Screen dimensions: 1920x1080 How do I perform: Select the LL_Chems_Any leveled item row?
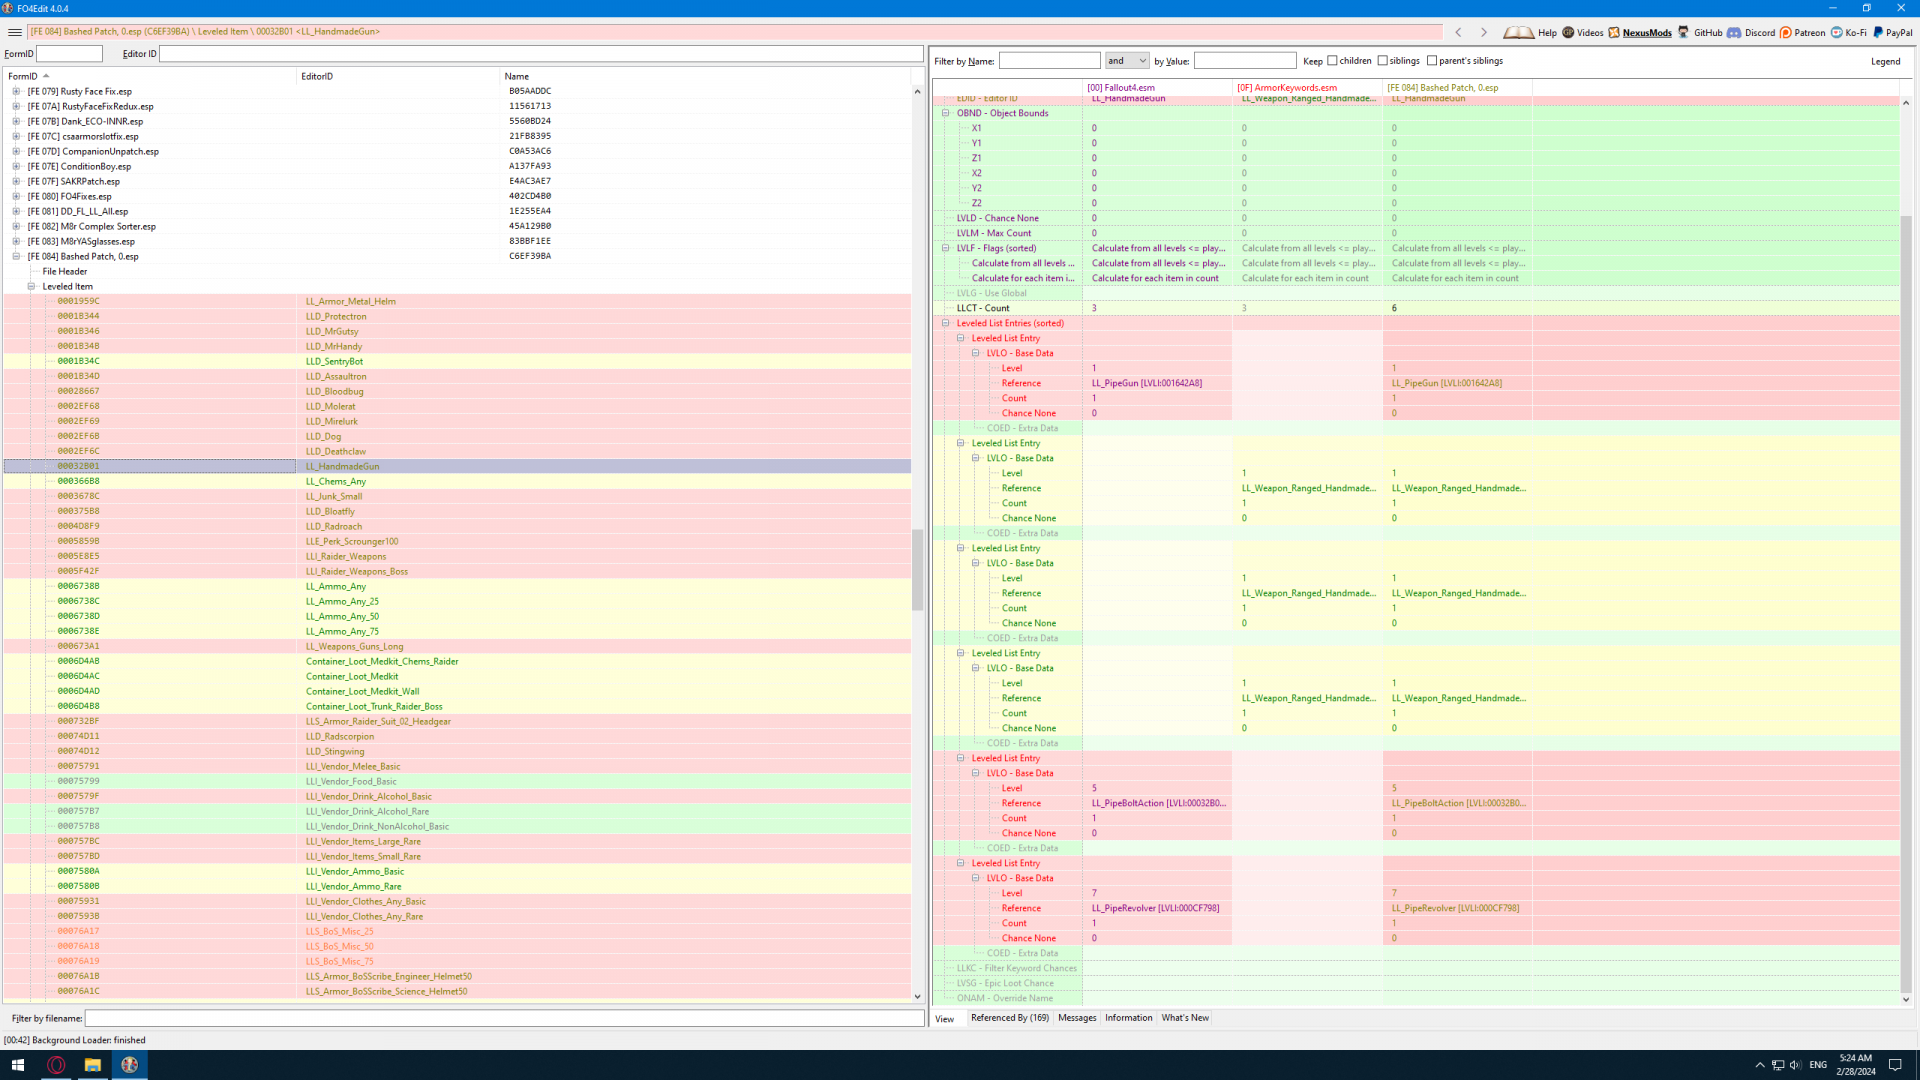click(x=336, y=481)
